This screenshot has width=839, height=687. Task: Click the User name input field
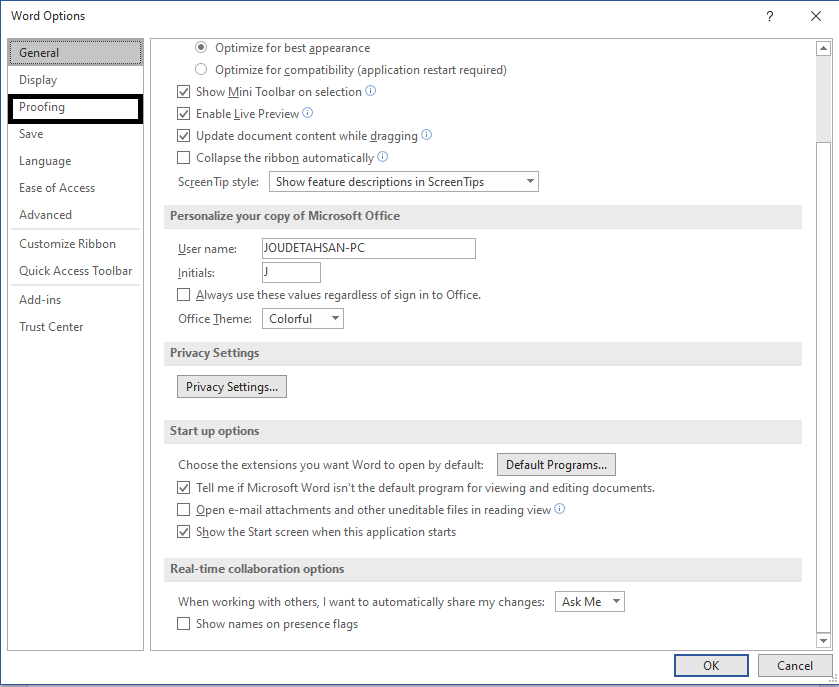(369, 248)
